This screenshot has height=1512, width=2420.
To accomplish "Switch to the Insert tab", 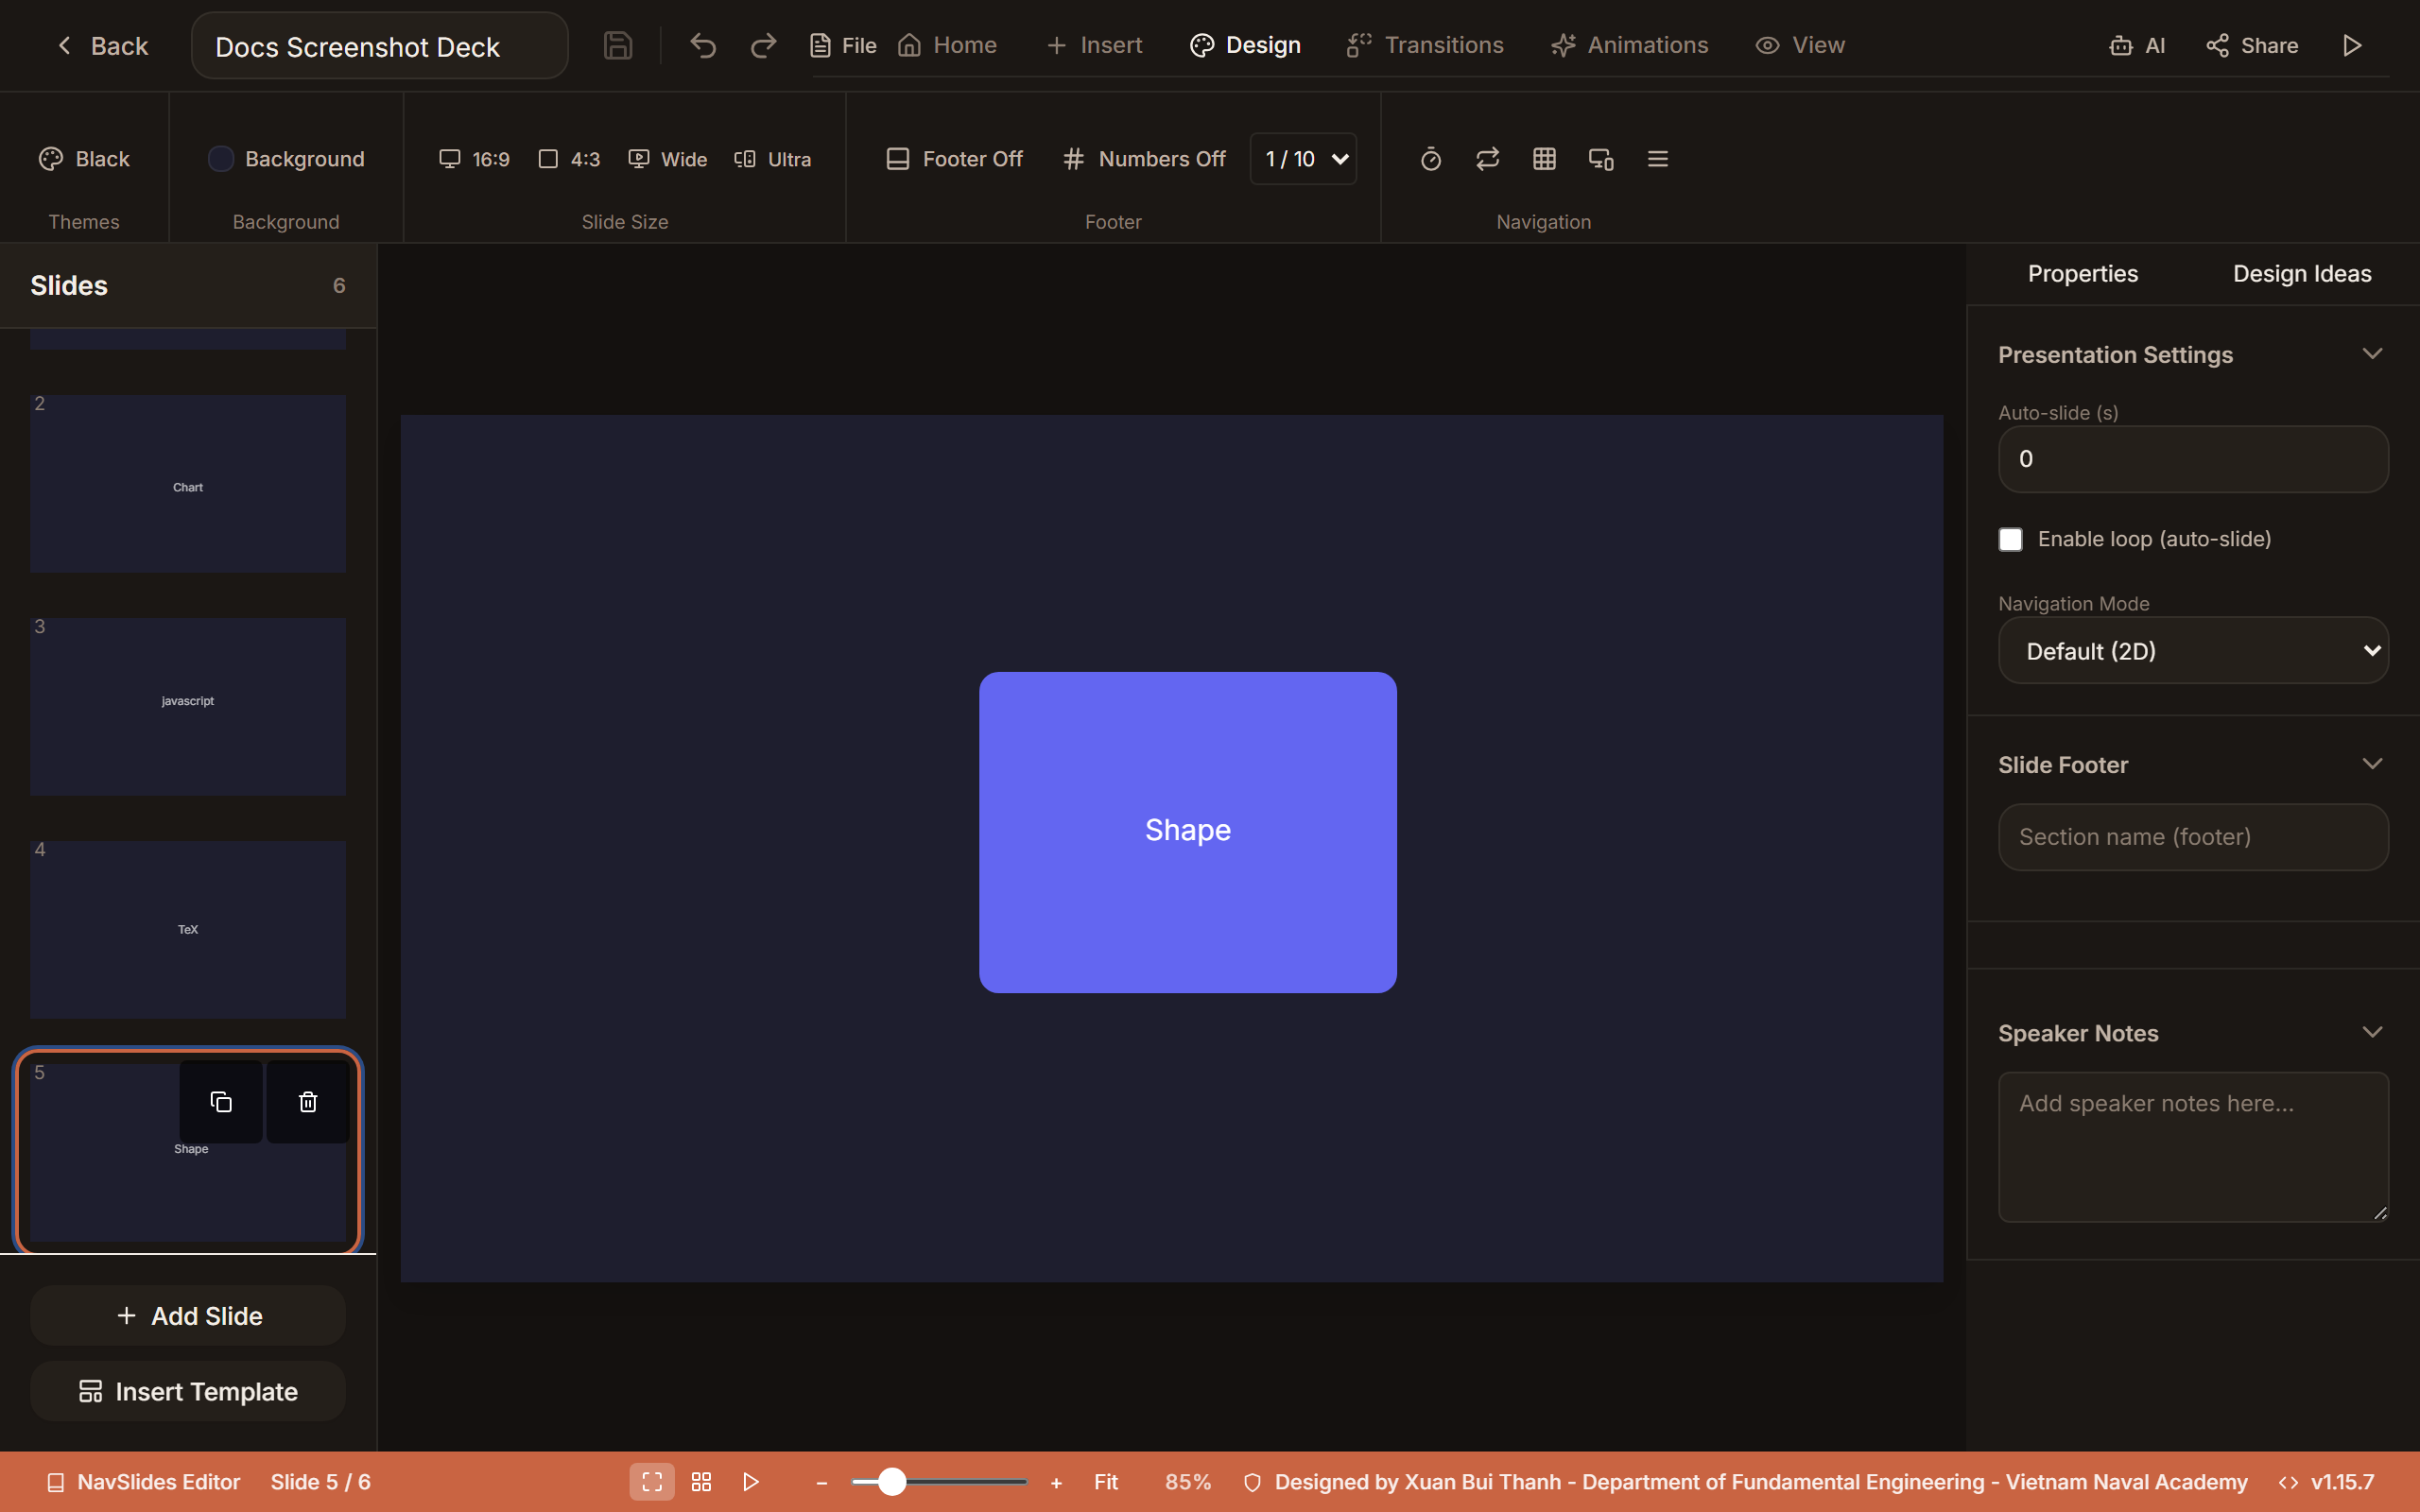I will pos(1094,46).
